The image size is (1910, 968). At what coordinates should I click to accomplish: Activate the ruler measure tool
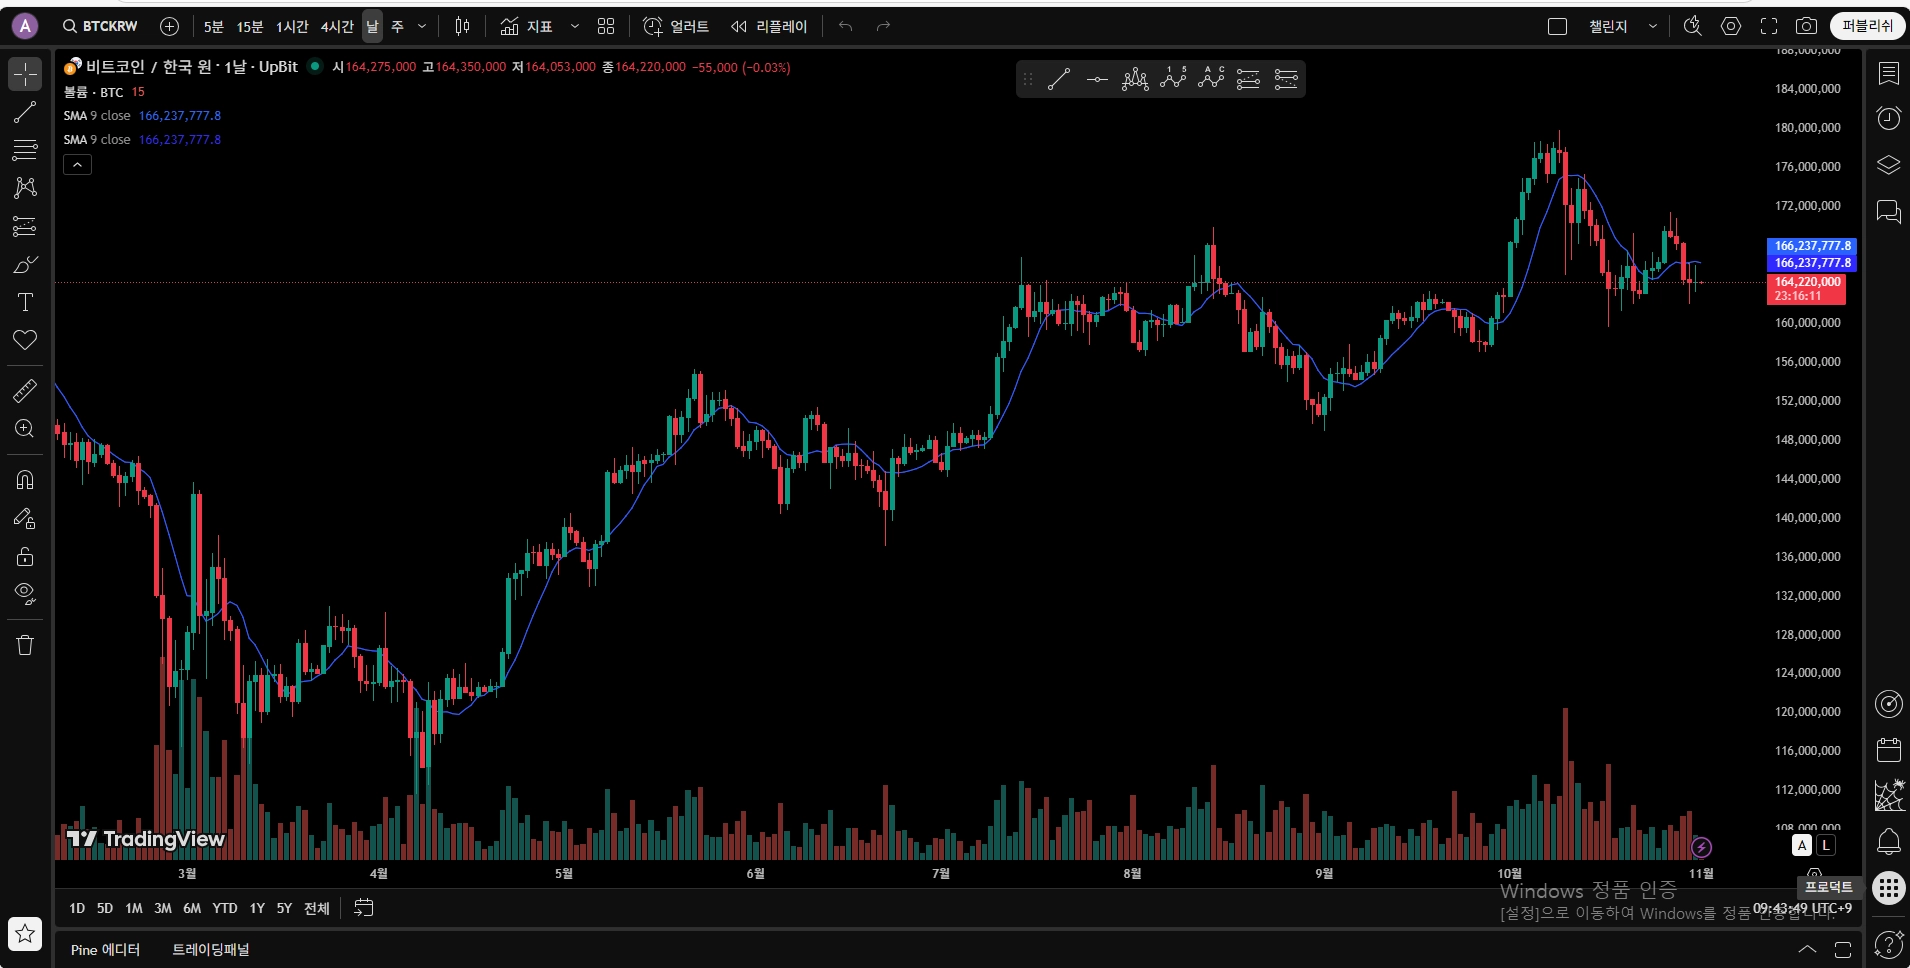[25, 391]
